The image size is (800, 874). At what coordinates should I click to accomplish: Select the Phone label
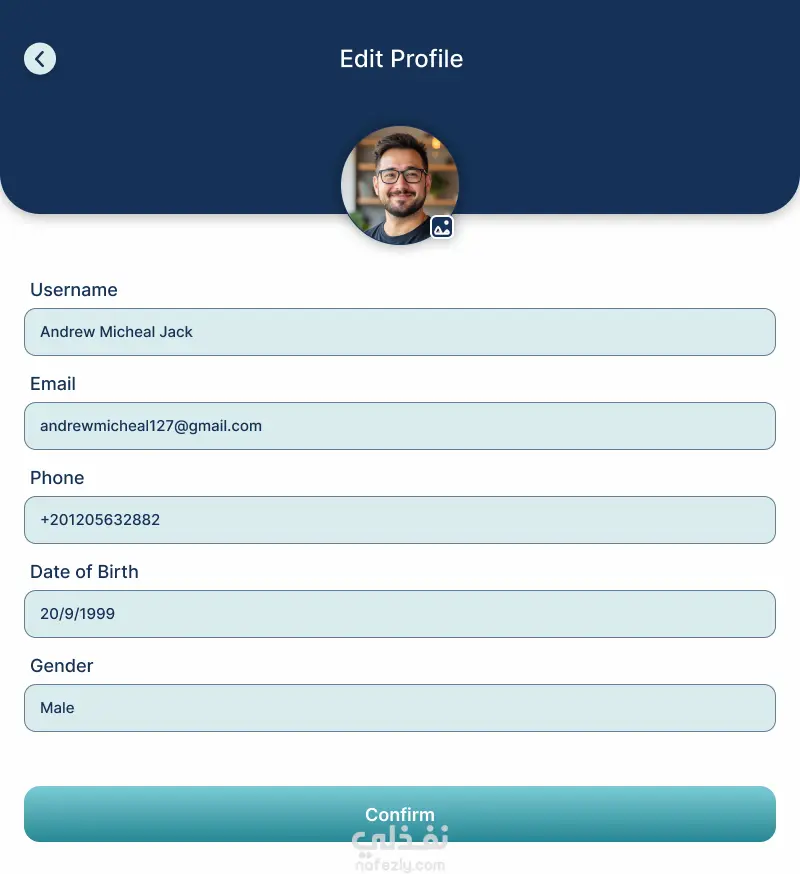(57, 478)
